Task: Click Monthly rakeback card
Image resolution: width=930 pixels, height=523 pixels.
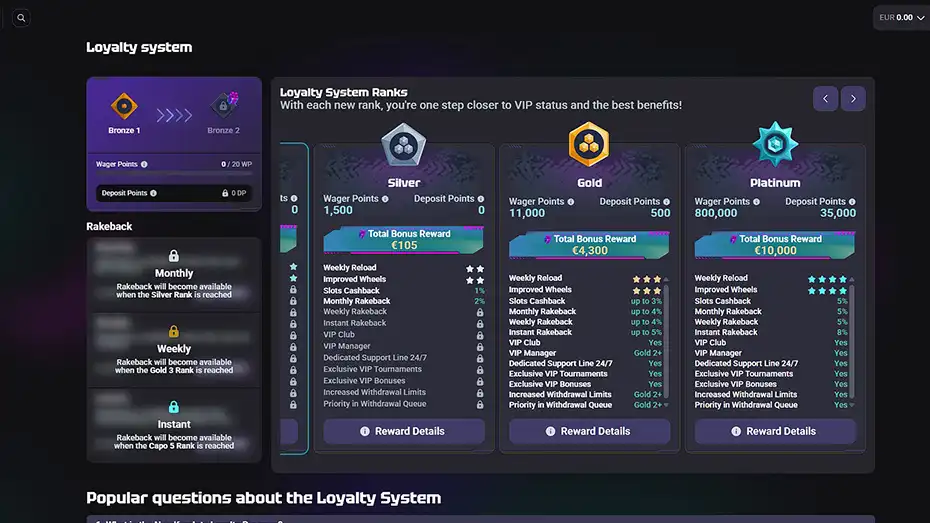Action: coord(174,275)
